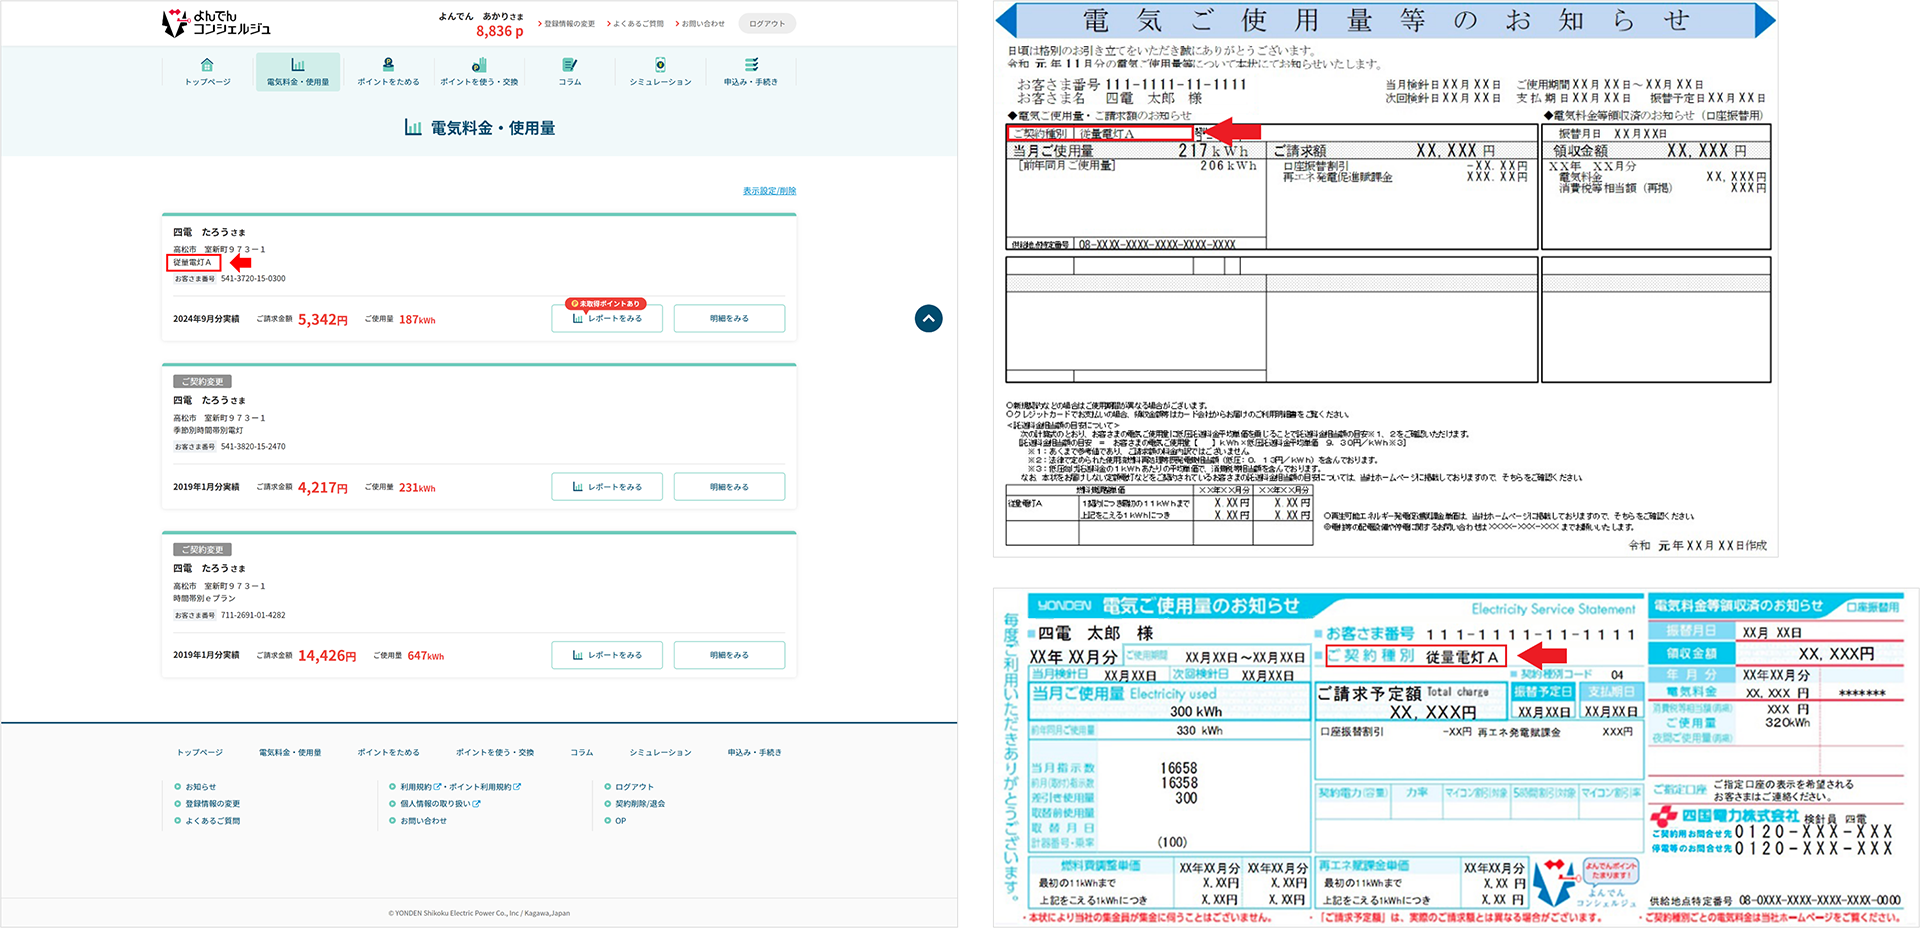Click よくあるご質問 link in the header
The width and height of the screenshot is (1920, 928).
[x=635, y=23]
